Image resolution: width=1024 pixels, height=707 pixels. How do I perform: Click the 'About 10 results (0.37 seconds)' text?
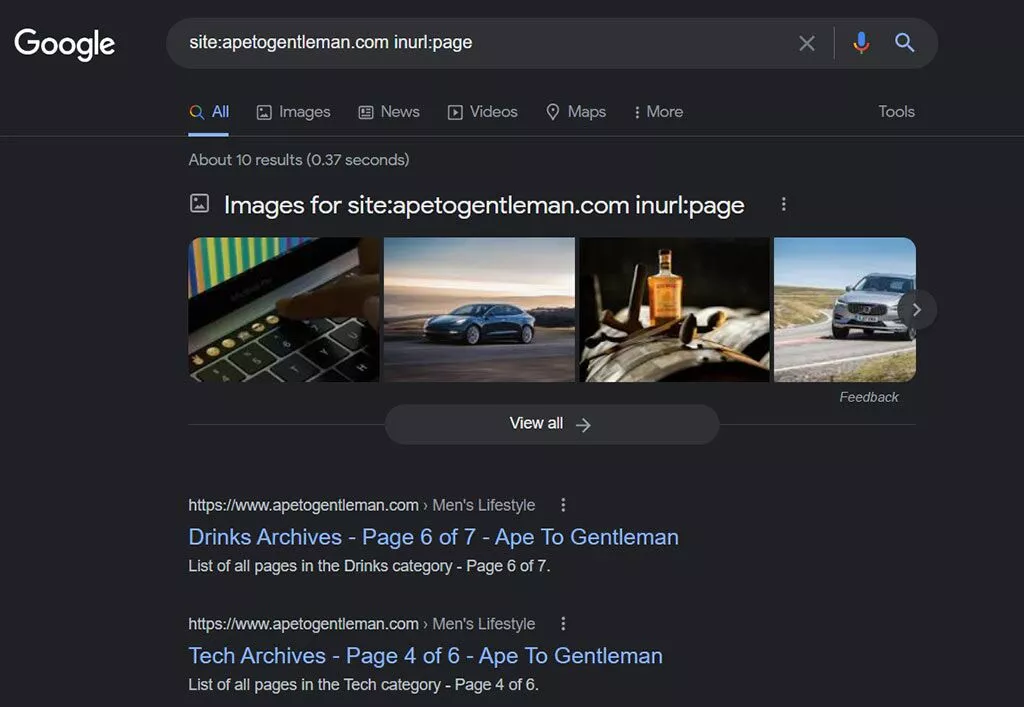coord(299,160)
